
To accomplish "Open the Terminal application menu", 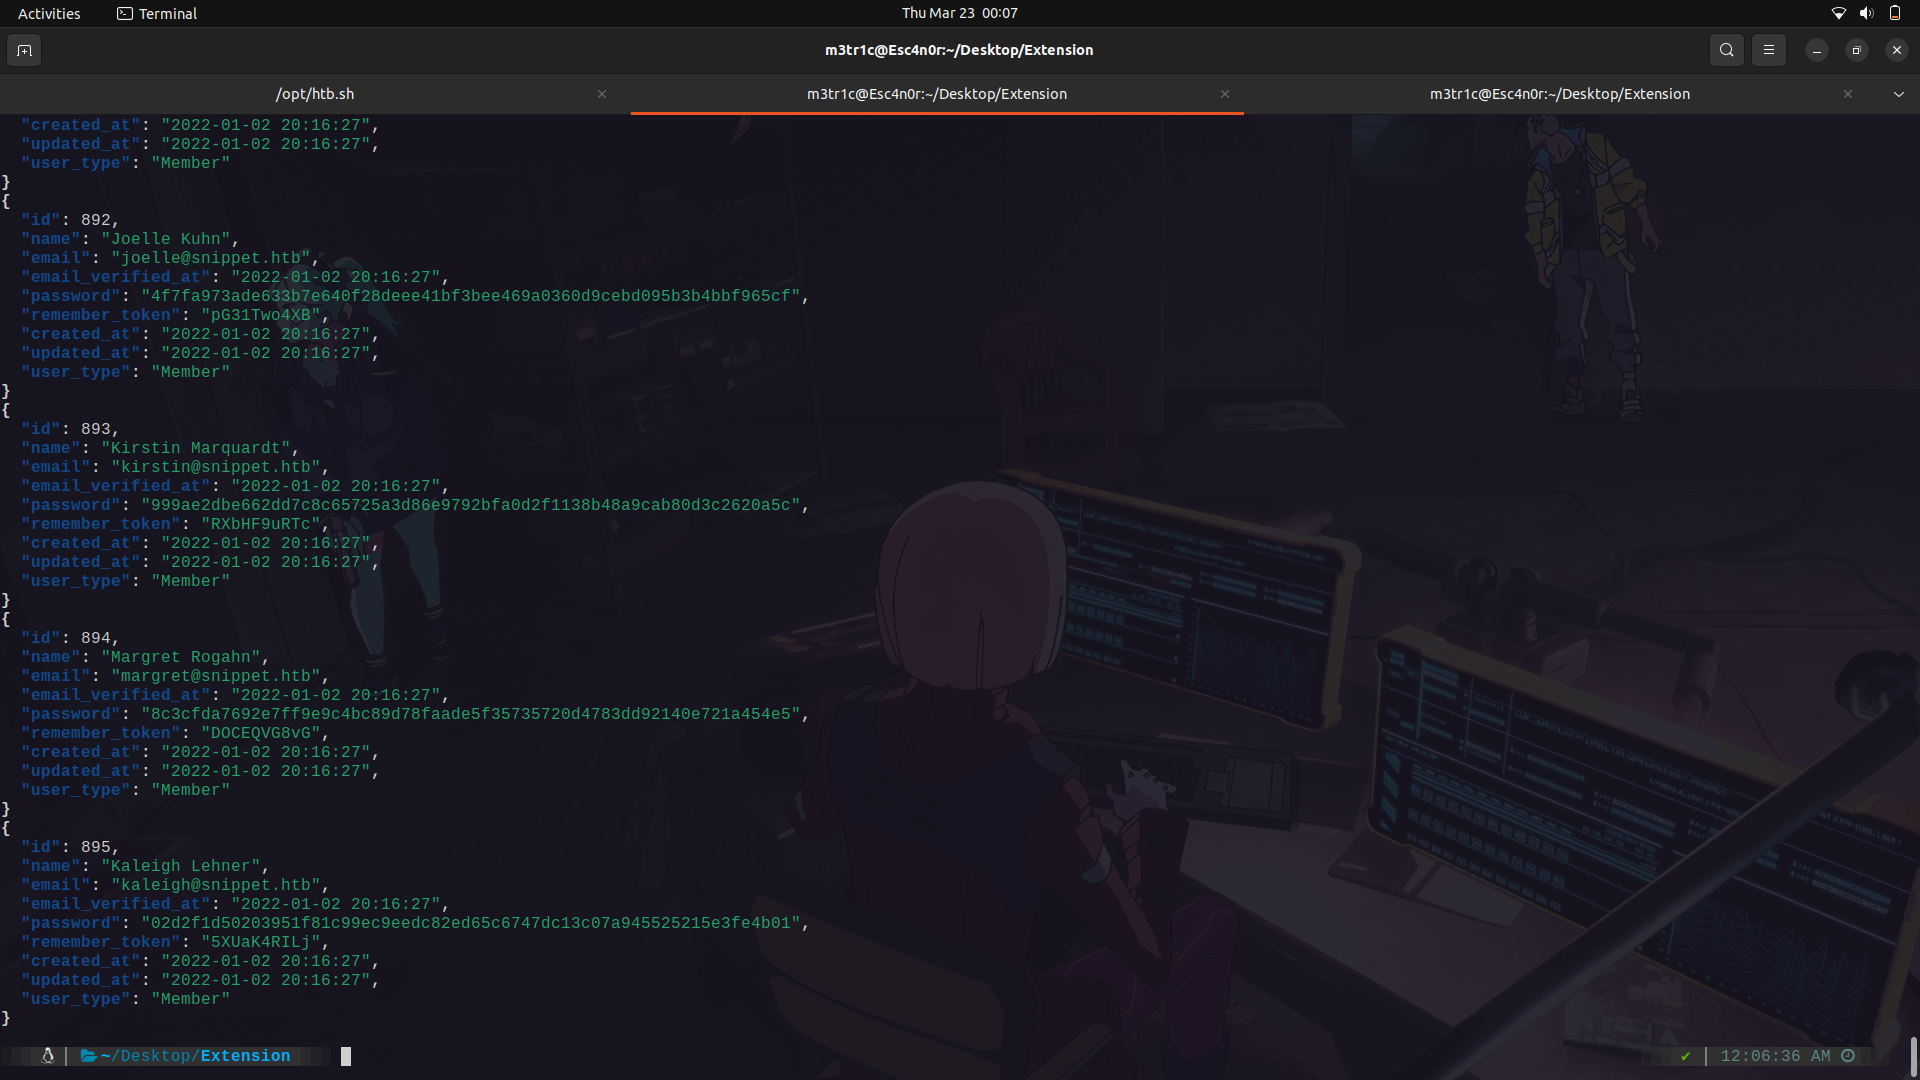I will point(156,13).
